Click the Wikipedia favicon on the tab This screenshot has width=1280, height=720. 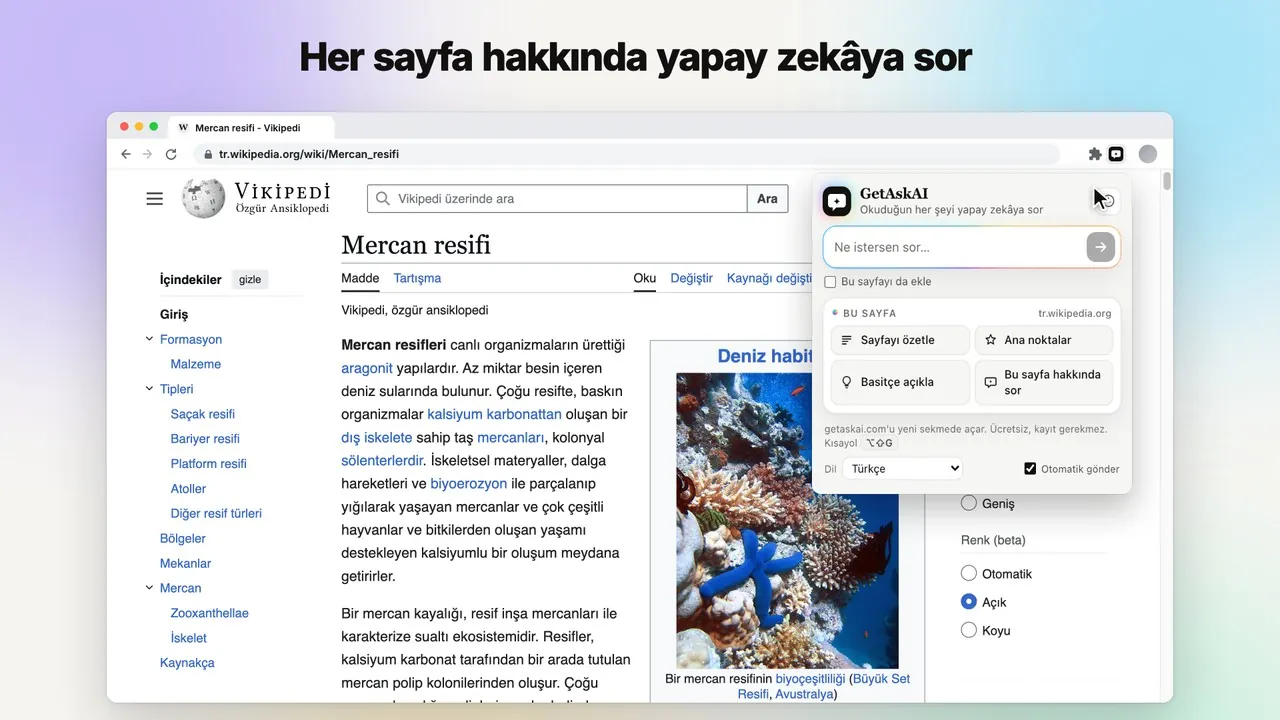[x=183, y=127]
